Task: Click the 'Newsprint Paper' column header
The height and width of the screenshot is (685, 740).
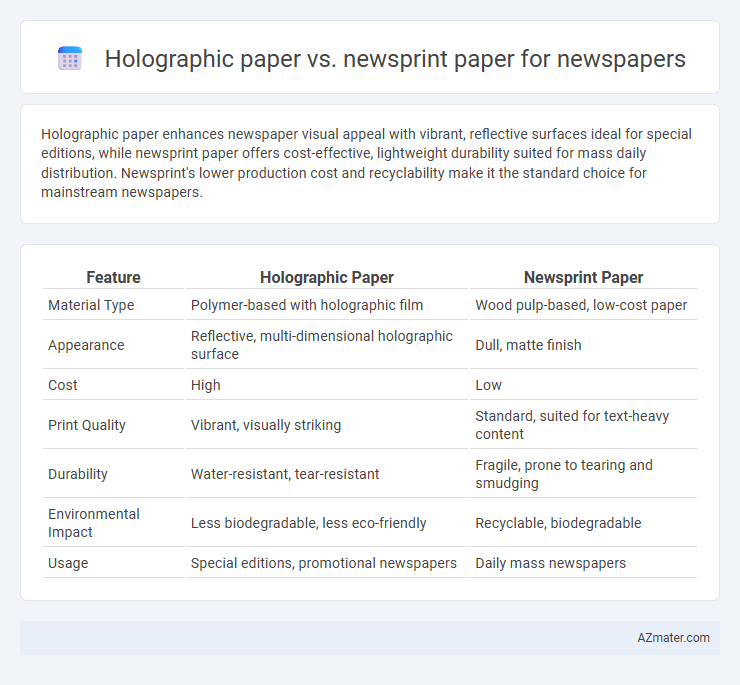Action: coord(583,277)
